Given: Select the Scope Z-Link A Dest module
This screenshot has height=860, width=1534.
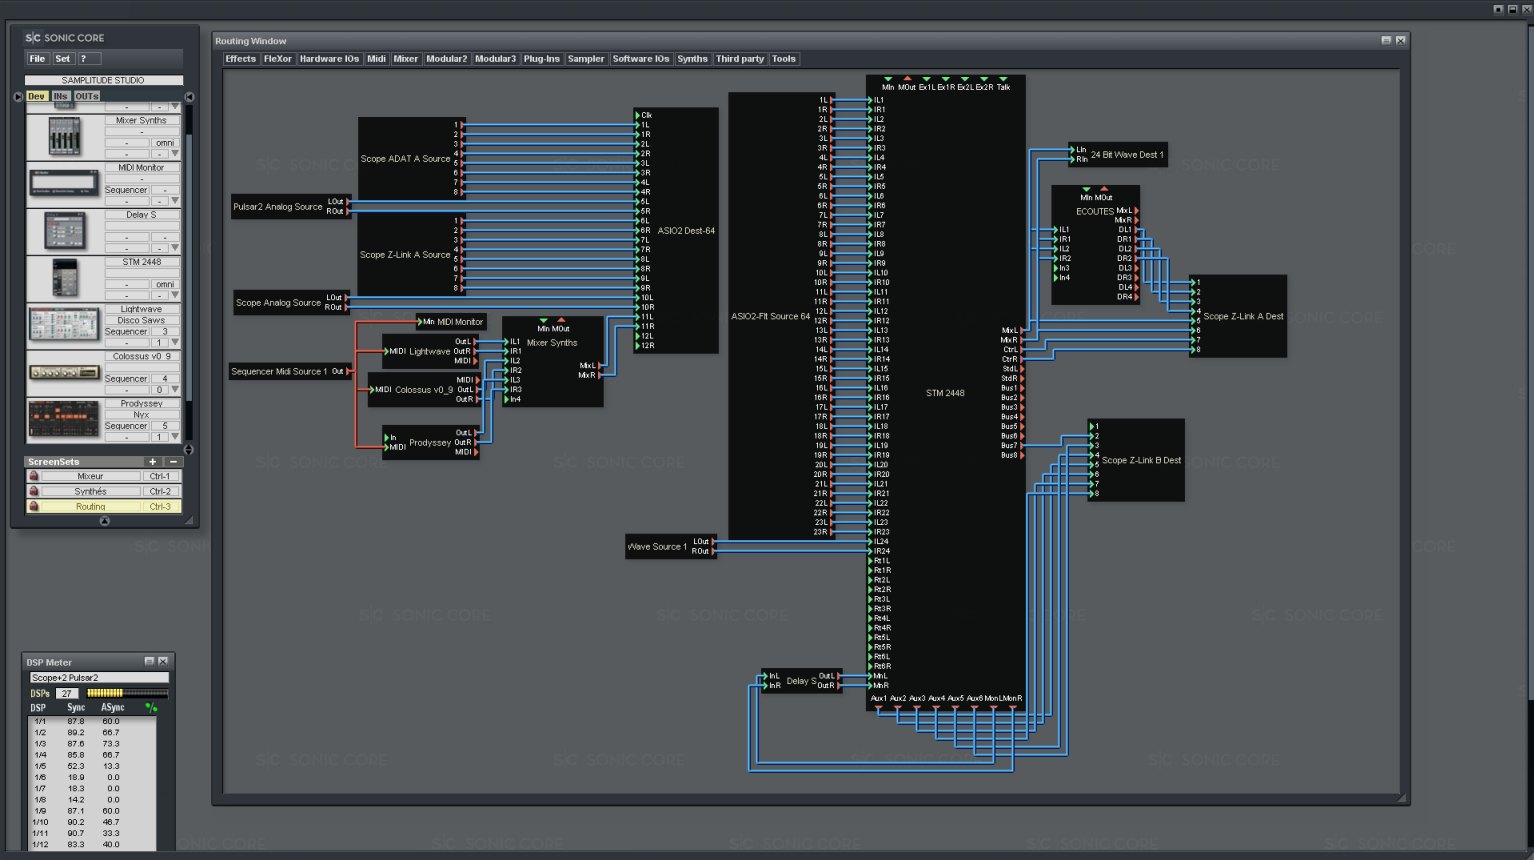Looking at the screenshot, I should point(1238,316).
